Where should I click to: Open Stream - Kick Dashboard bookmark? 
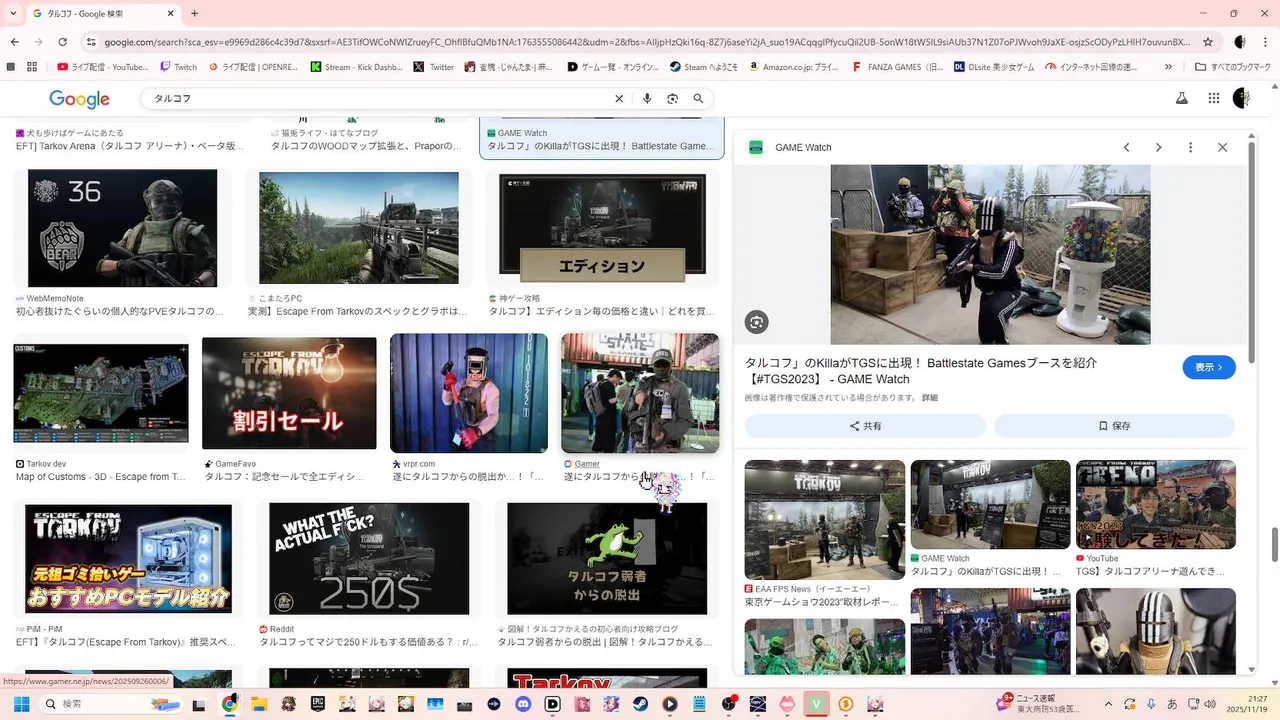pos(356,67)
